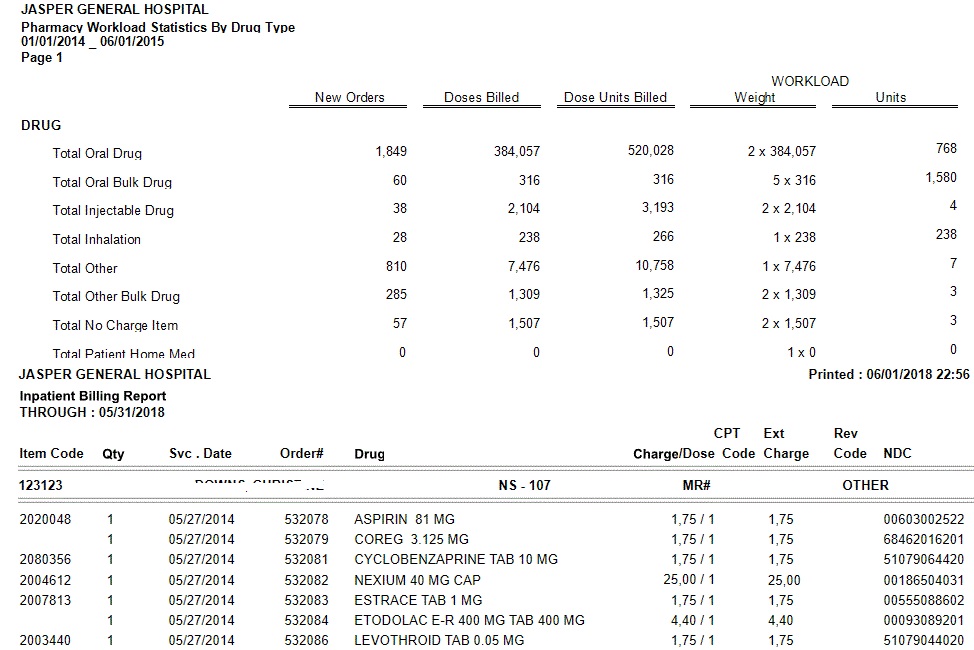Click the DRUG section heading
The width and height of the screenshot is (974, 650).
[41, 126]
